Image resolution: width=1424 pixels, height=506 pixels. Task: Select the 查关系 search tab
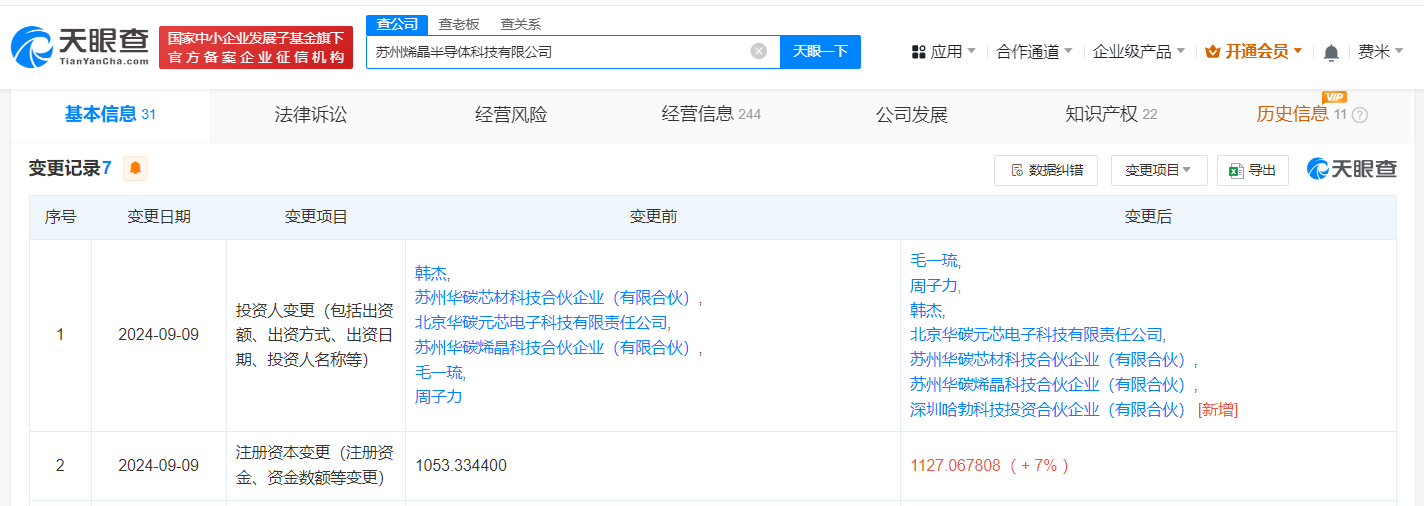[521, 24]
